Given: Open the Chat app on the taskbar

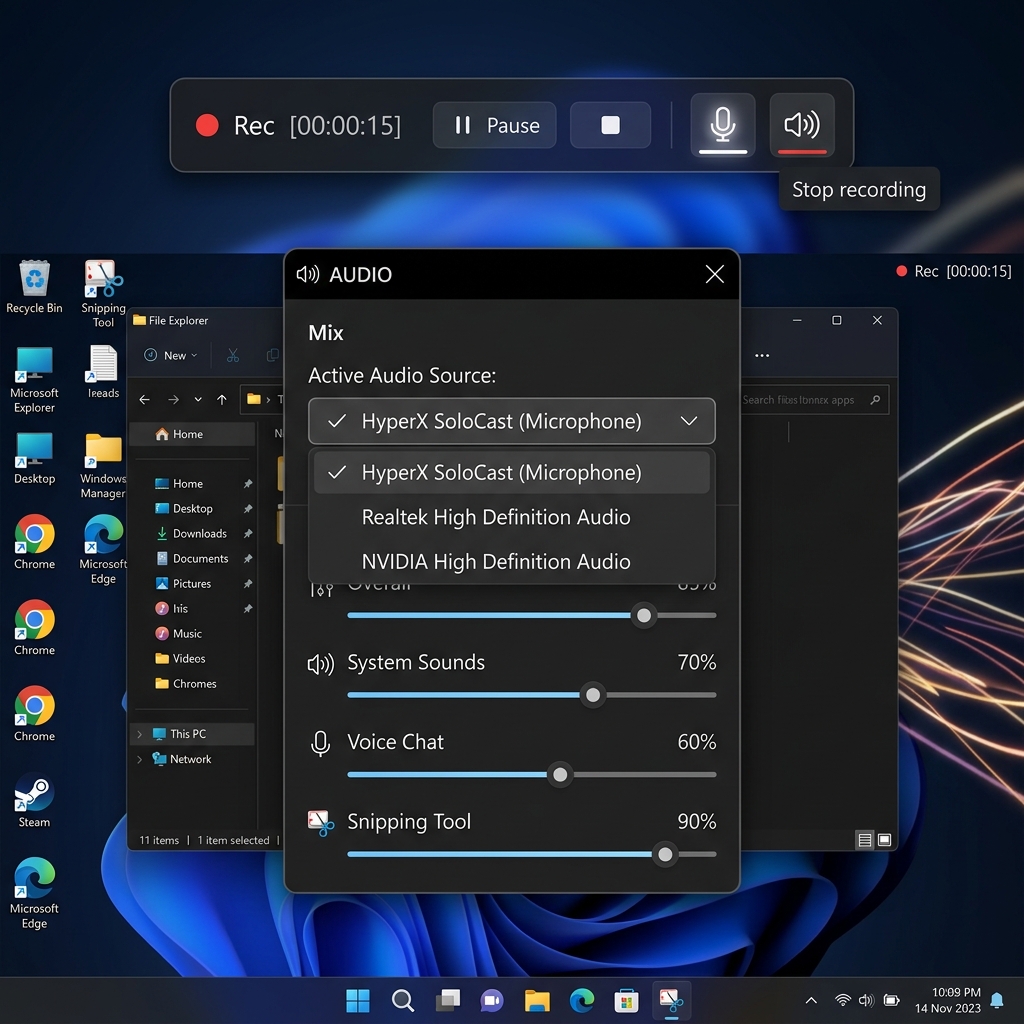Looking at the screenshot, I should (x=492, y=1000).
